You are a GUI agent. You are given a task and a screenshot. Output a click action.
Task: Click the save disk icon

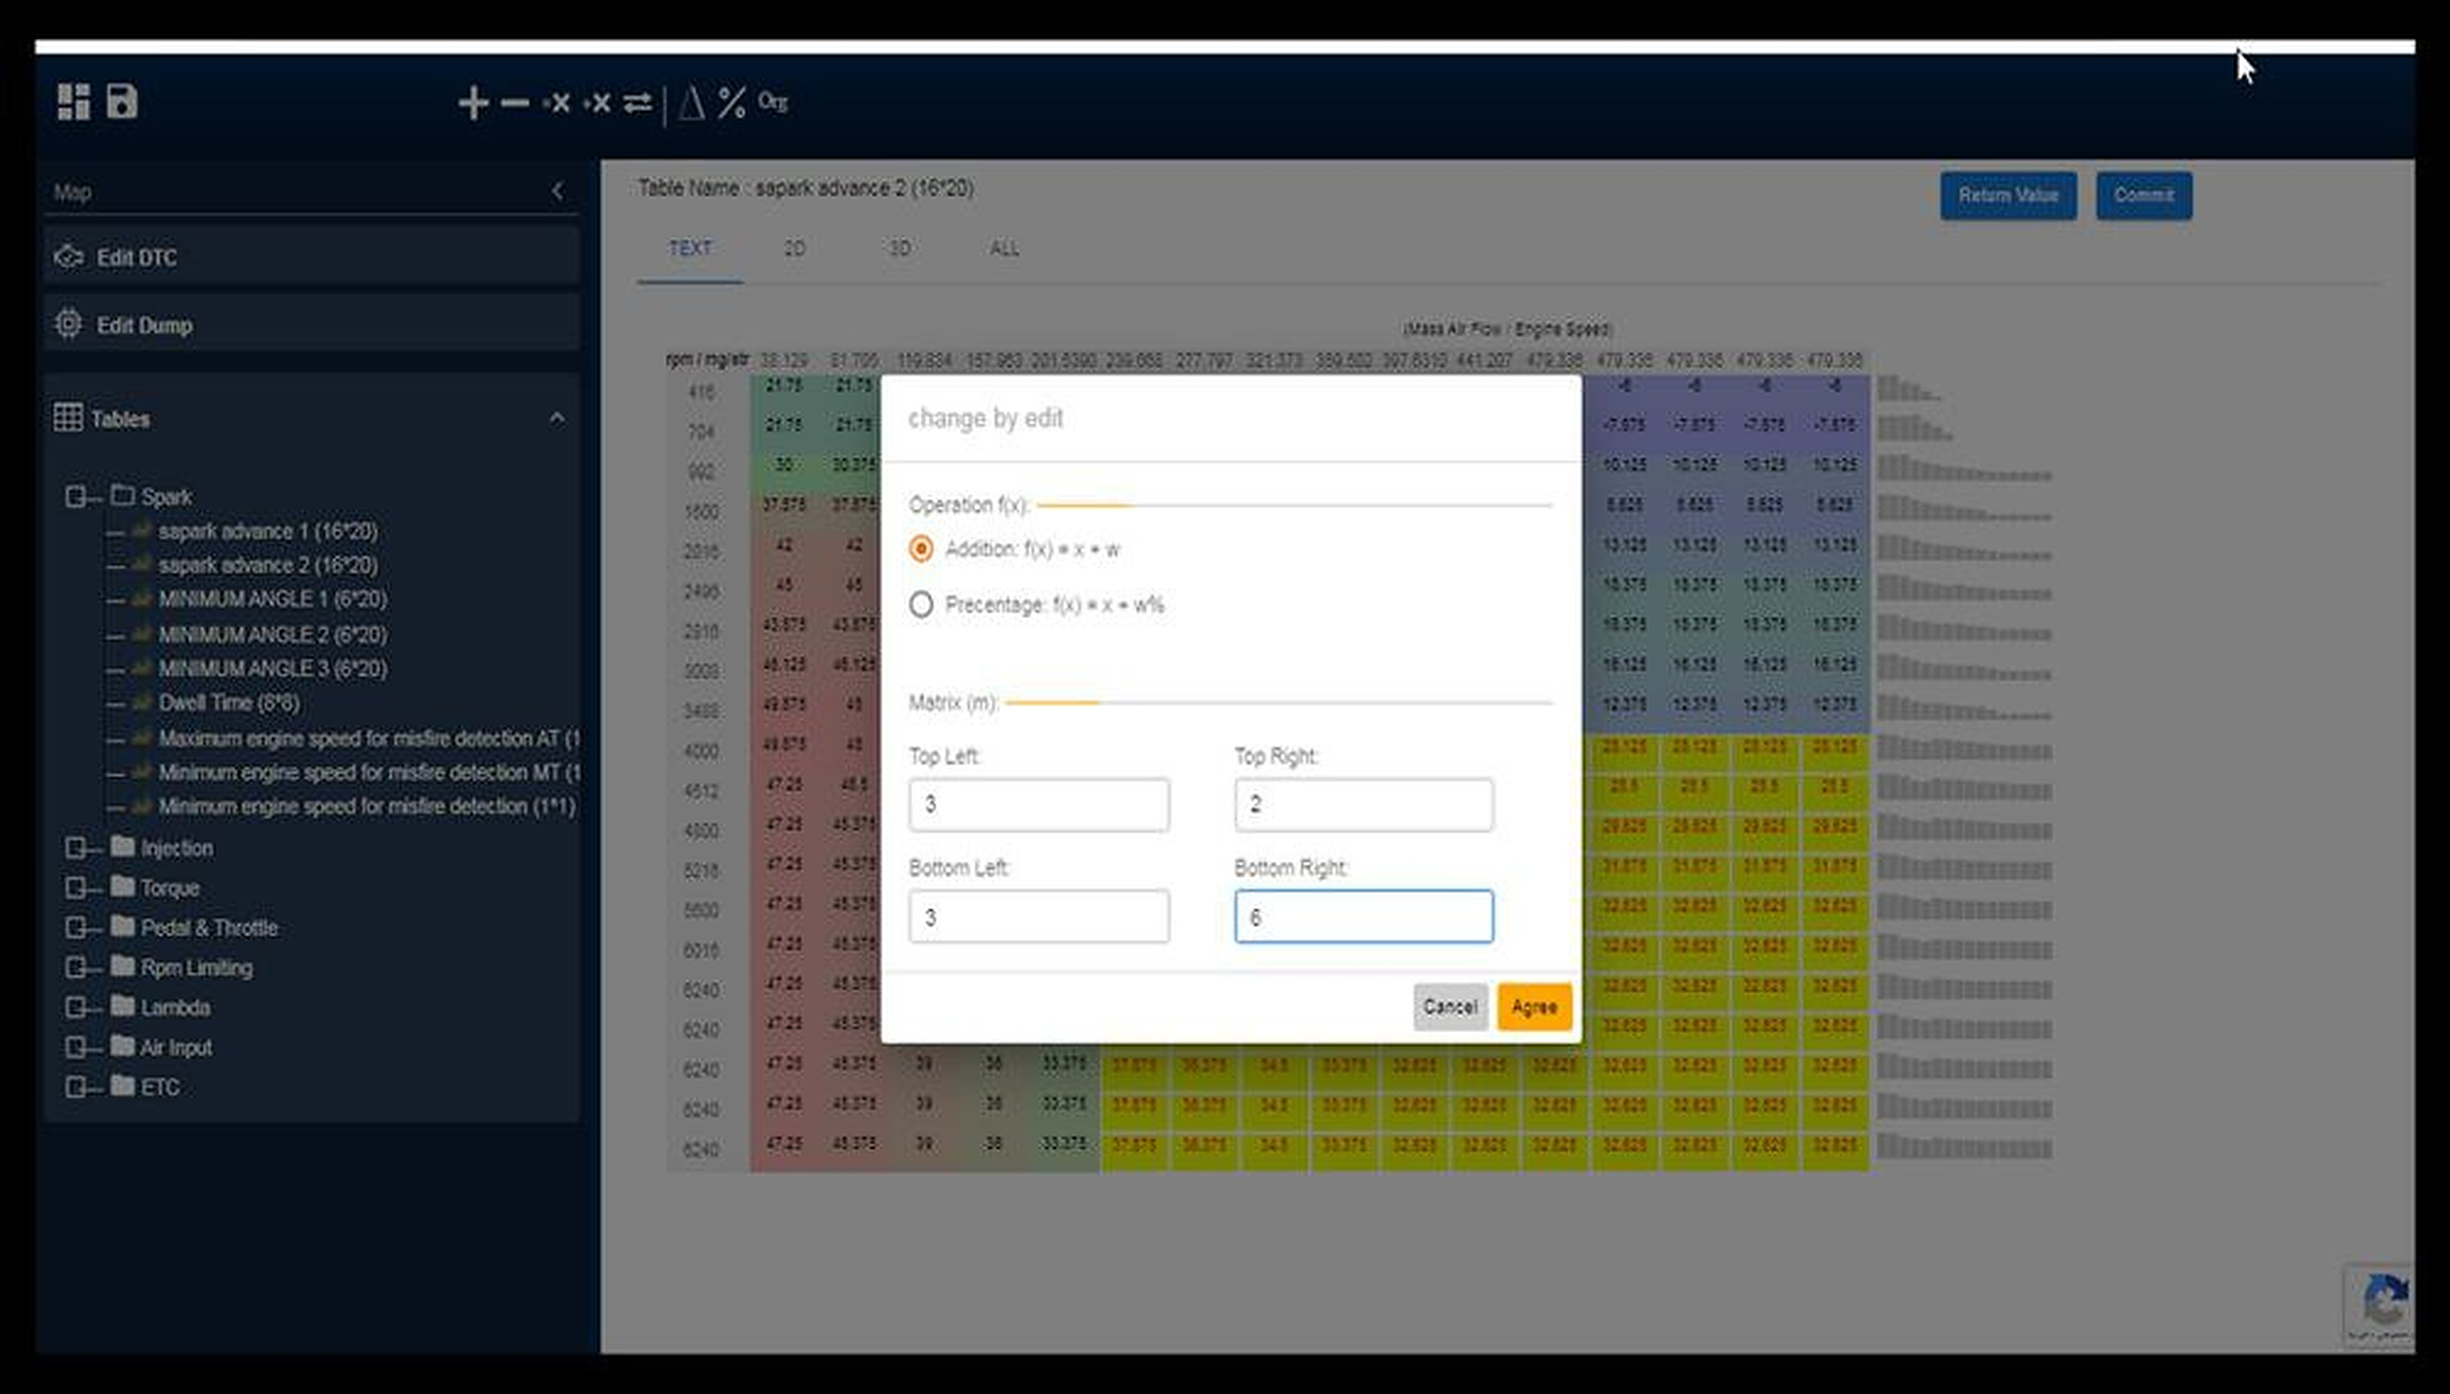pos(122,102)
